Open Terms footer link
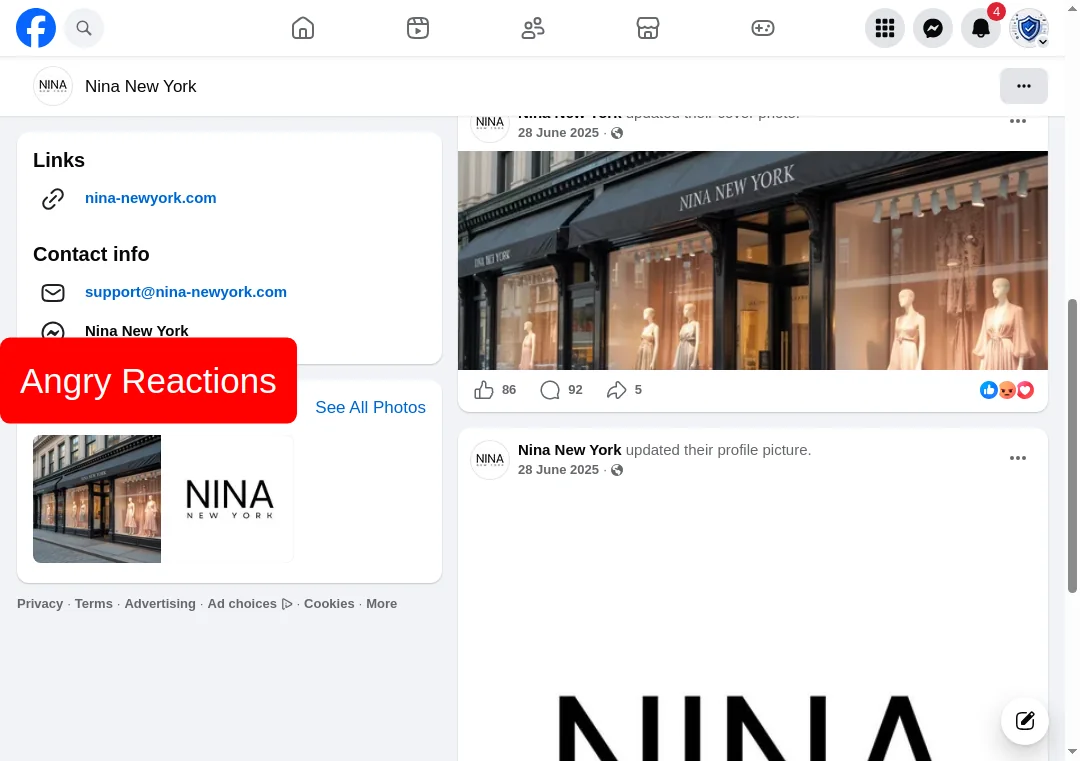The image size is (1080, 761). [94, 604]
